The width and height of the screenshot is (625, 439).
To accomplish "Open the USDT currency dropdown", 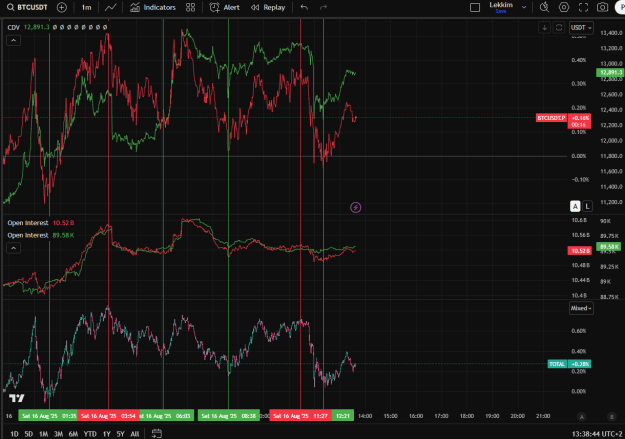I will click(581, 28).
